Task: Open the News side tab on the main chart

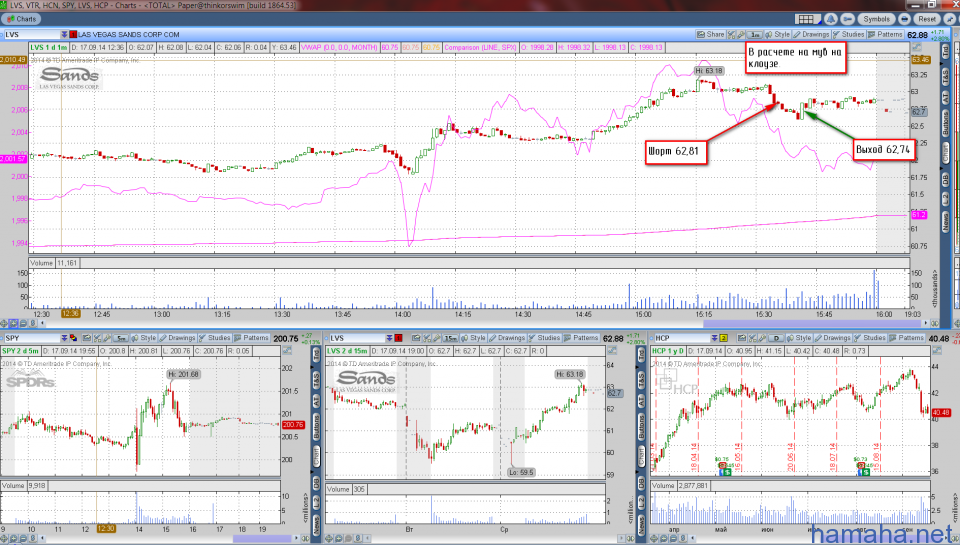Action: (x=945, y=222)
